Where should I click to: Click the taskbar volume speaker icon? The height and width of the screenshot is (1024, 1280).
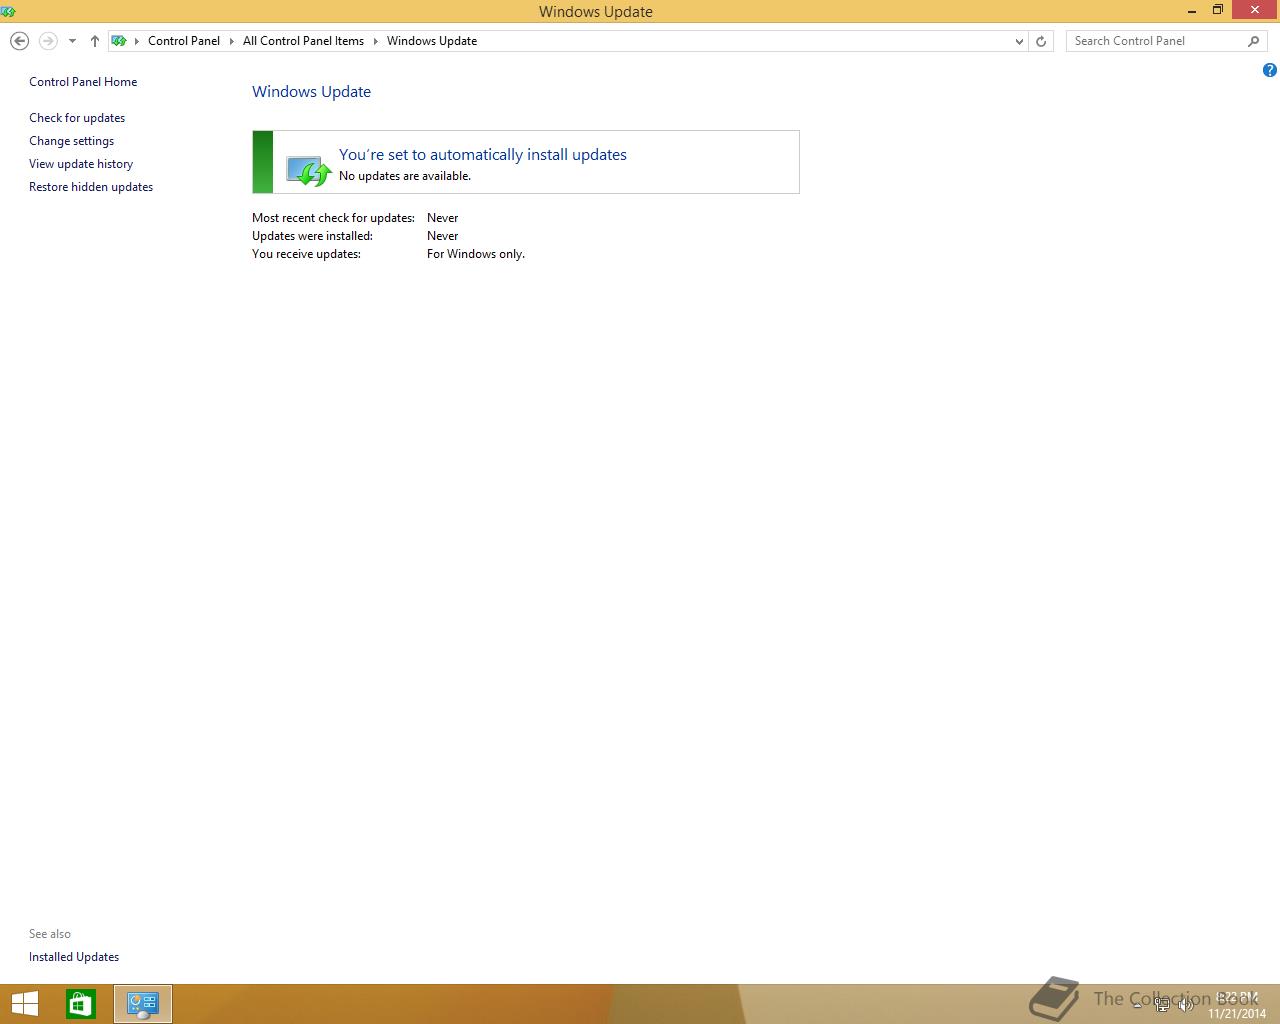[x=1186, y=1005]
